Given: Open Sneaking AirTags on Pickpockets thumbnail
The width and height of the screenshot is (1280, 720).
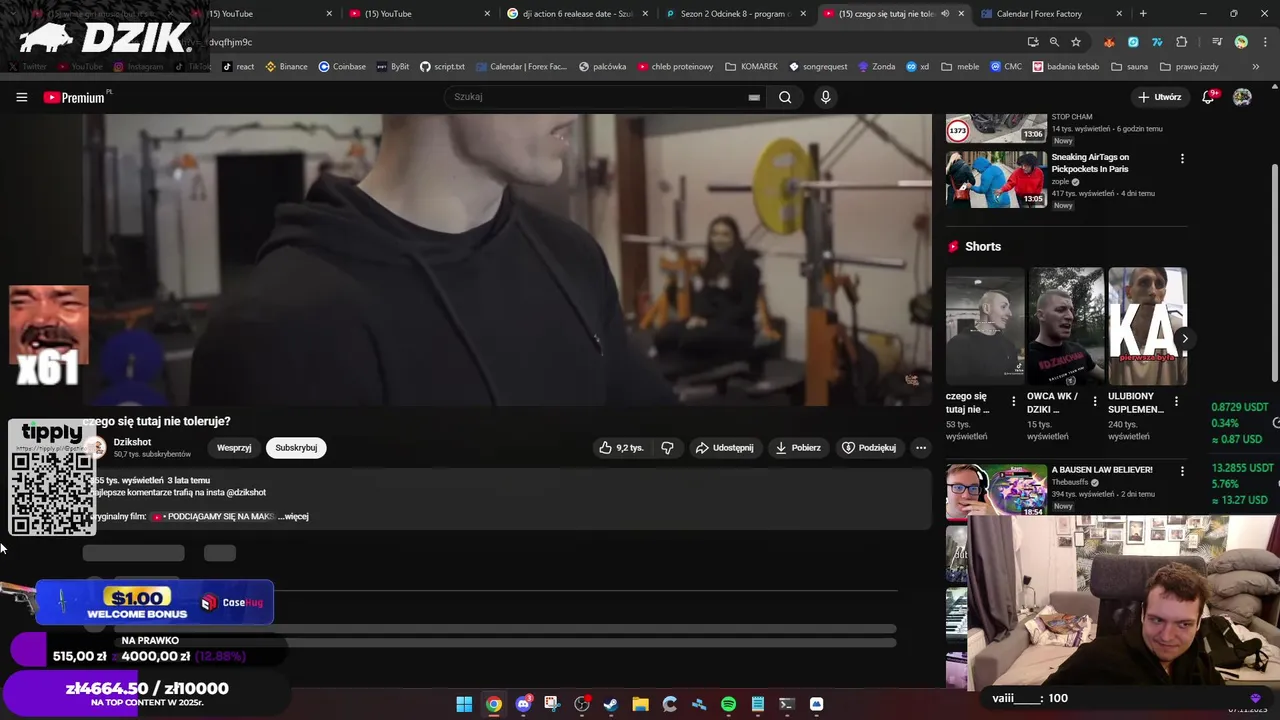Looking at the screenshot, I should coord(996,179).
